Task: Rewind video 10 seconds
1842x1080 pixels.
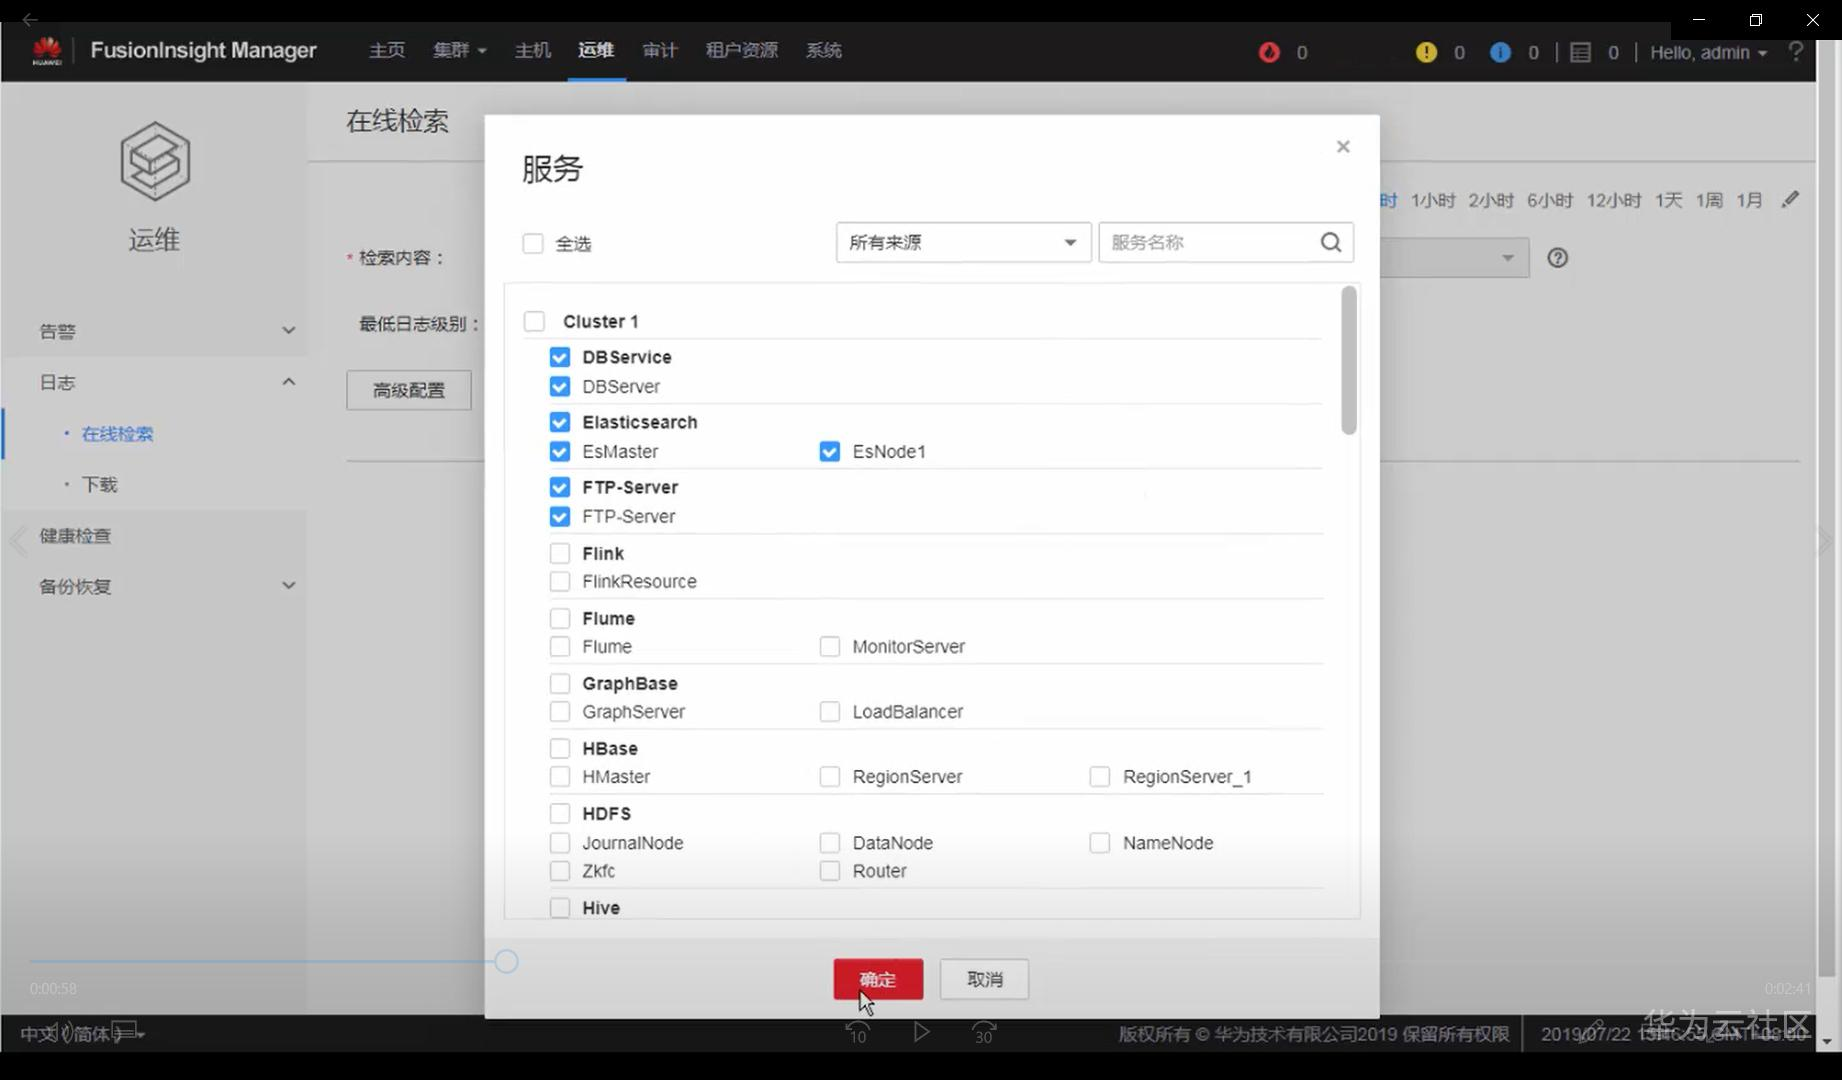Action: pyautogui.click(x=857, y=1032)
